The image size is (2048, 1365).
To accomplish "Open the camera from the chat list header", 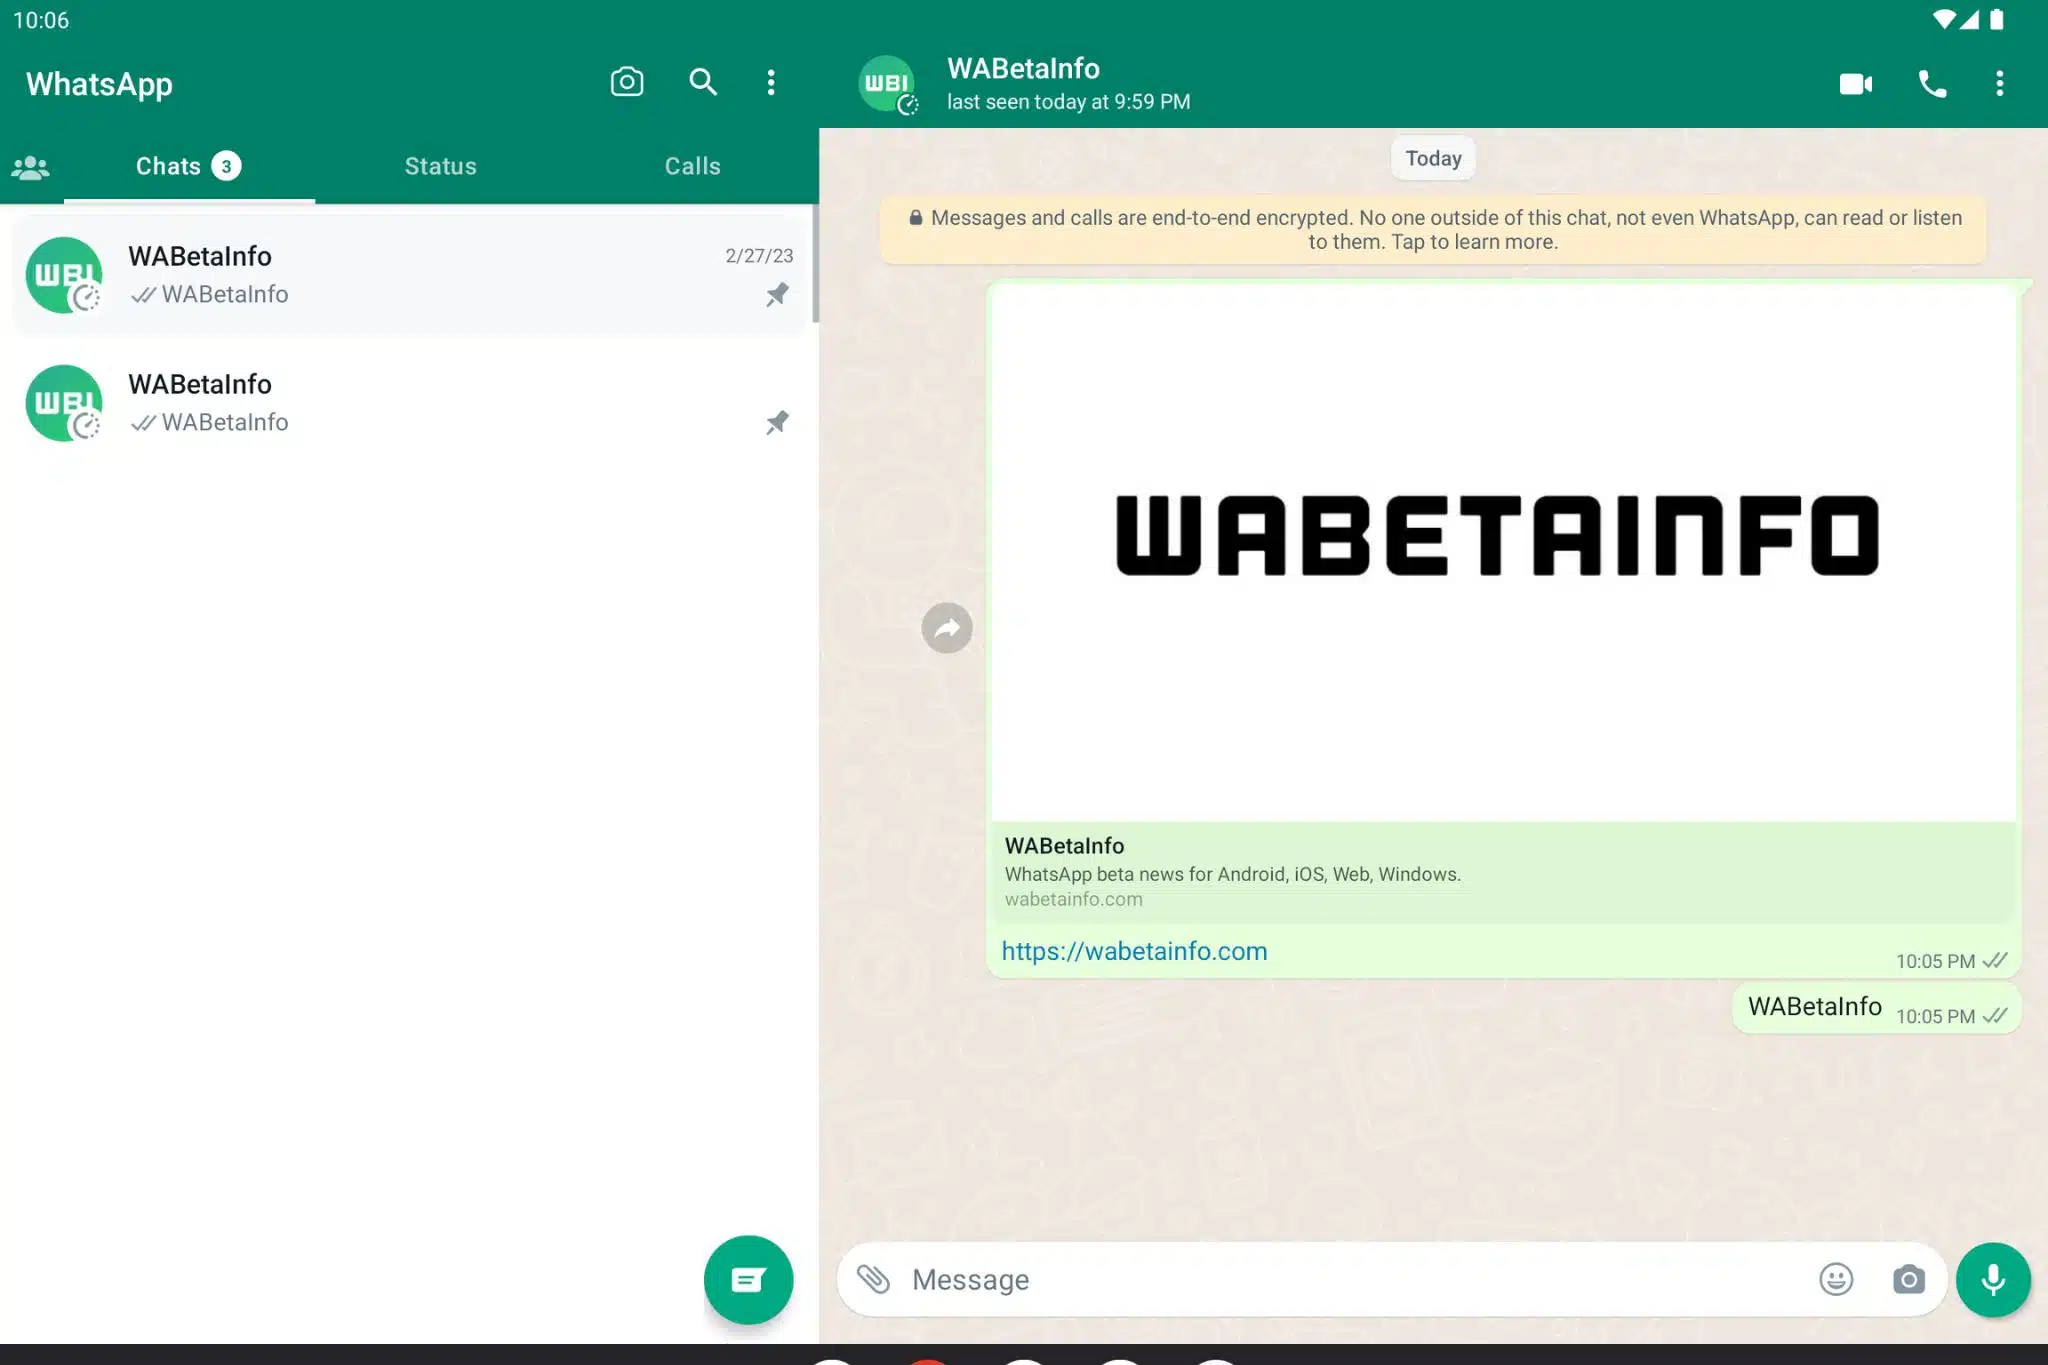I will coord(627,82).
